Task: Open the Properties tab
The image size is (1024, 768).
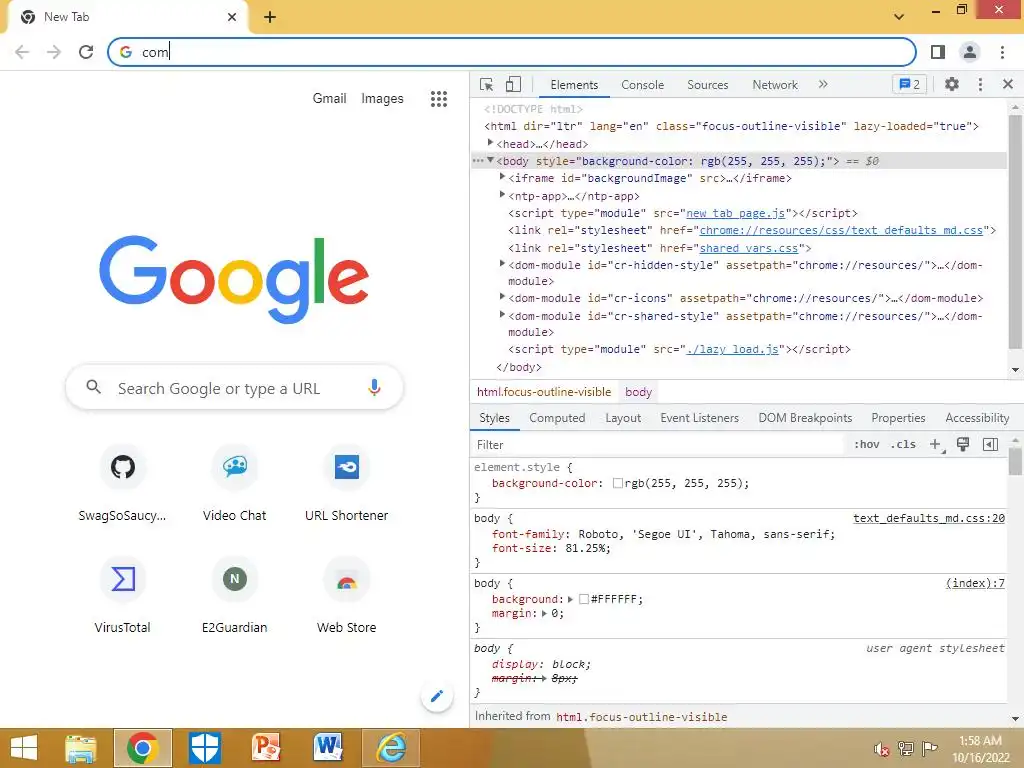Action: pos(898,418)
